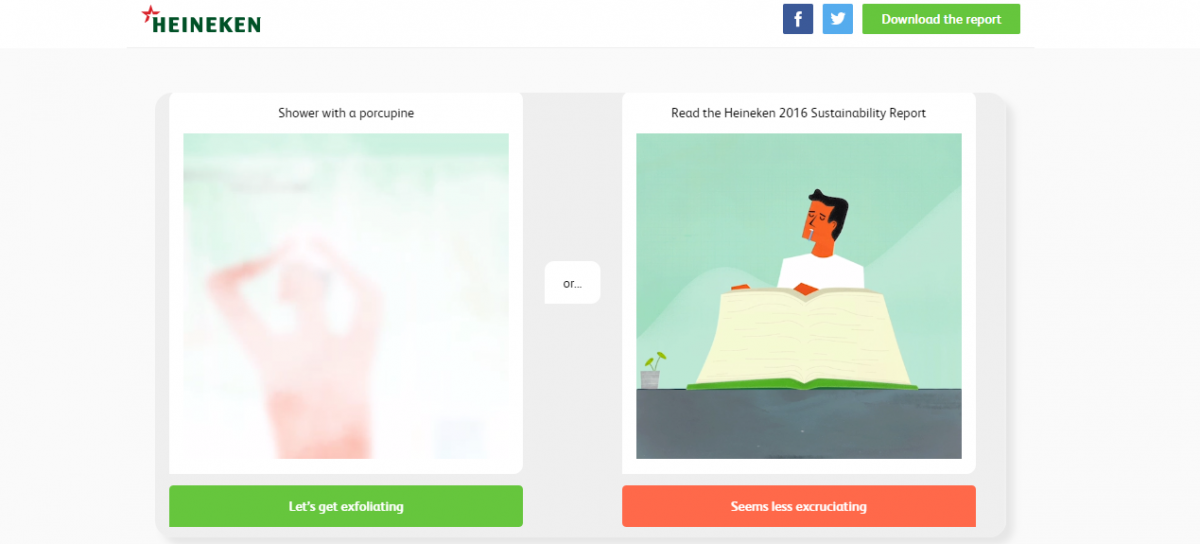Share the page via the Facebook icon
Image resolution: width=1200 pixels, height=544 pixels.
(x=797, y=19)
